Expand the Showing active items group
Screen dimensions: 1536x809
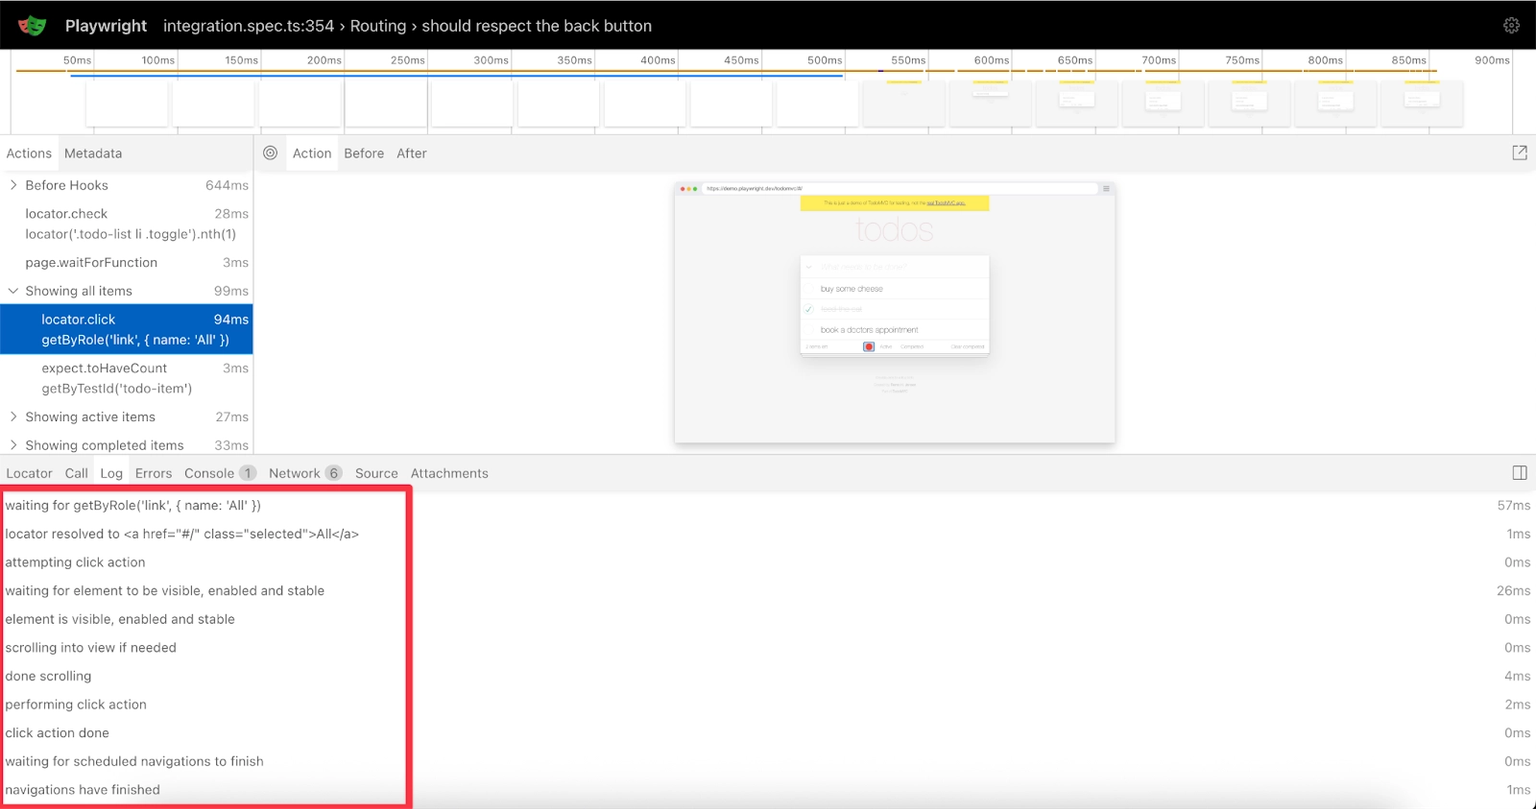pos(13,417)
